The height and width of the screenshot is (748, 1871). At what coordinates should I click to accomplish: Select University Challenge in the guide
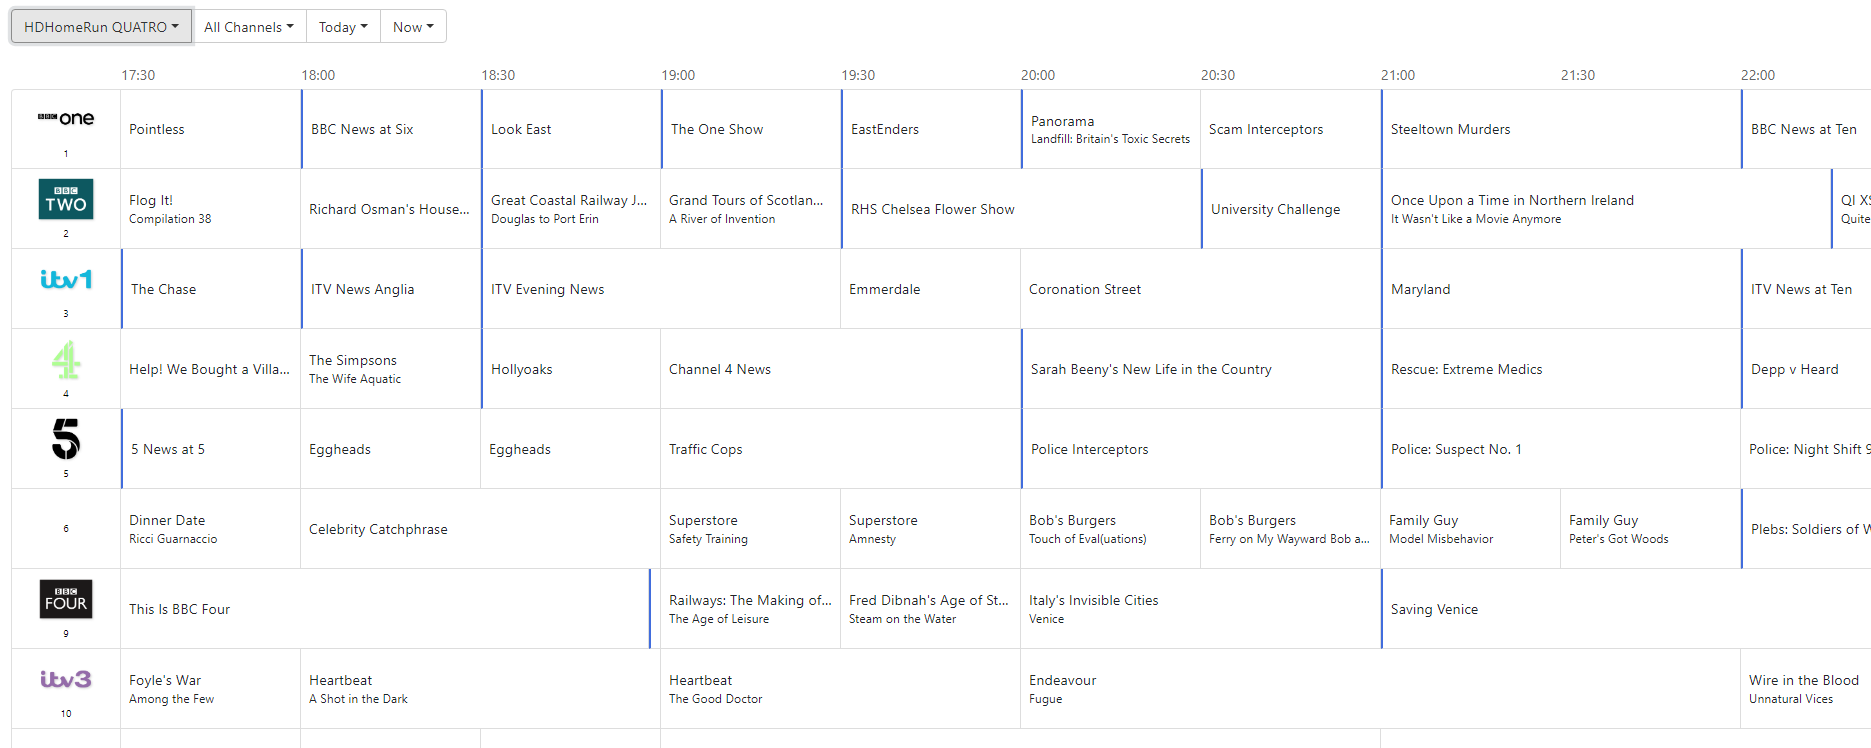1275,209
